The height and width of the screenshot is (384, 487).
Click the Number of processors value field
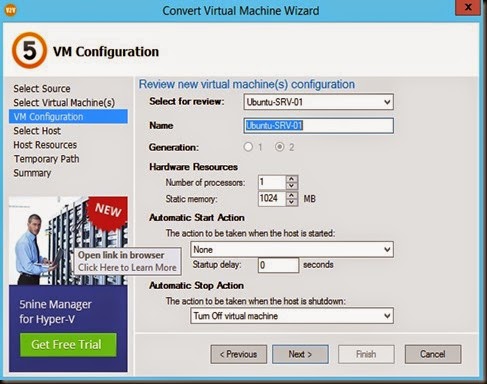click(272, 182)
